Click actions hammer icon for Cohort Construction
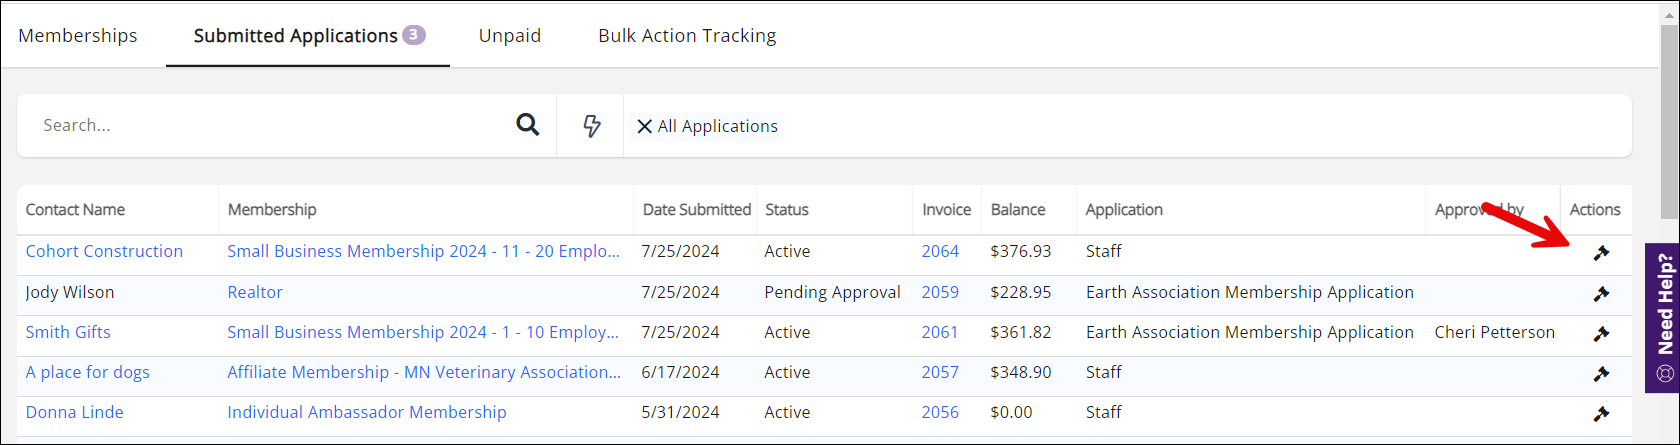The image size is (1680, 445). click(x=1601, y=253)
